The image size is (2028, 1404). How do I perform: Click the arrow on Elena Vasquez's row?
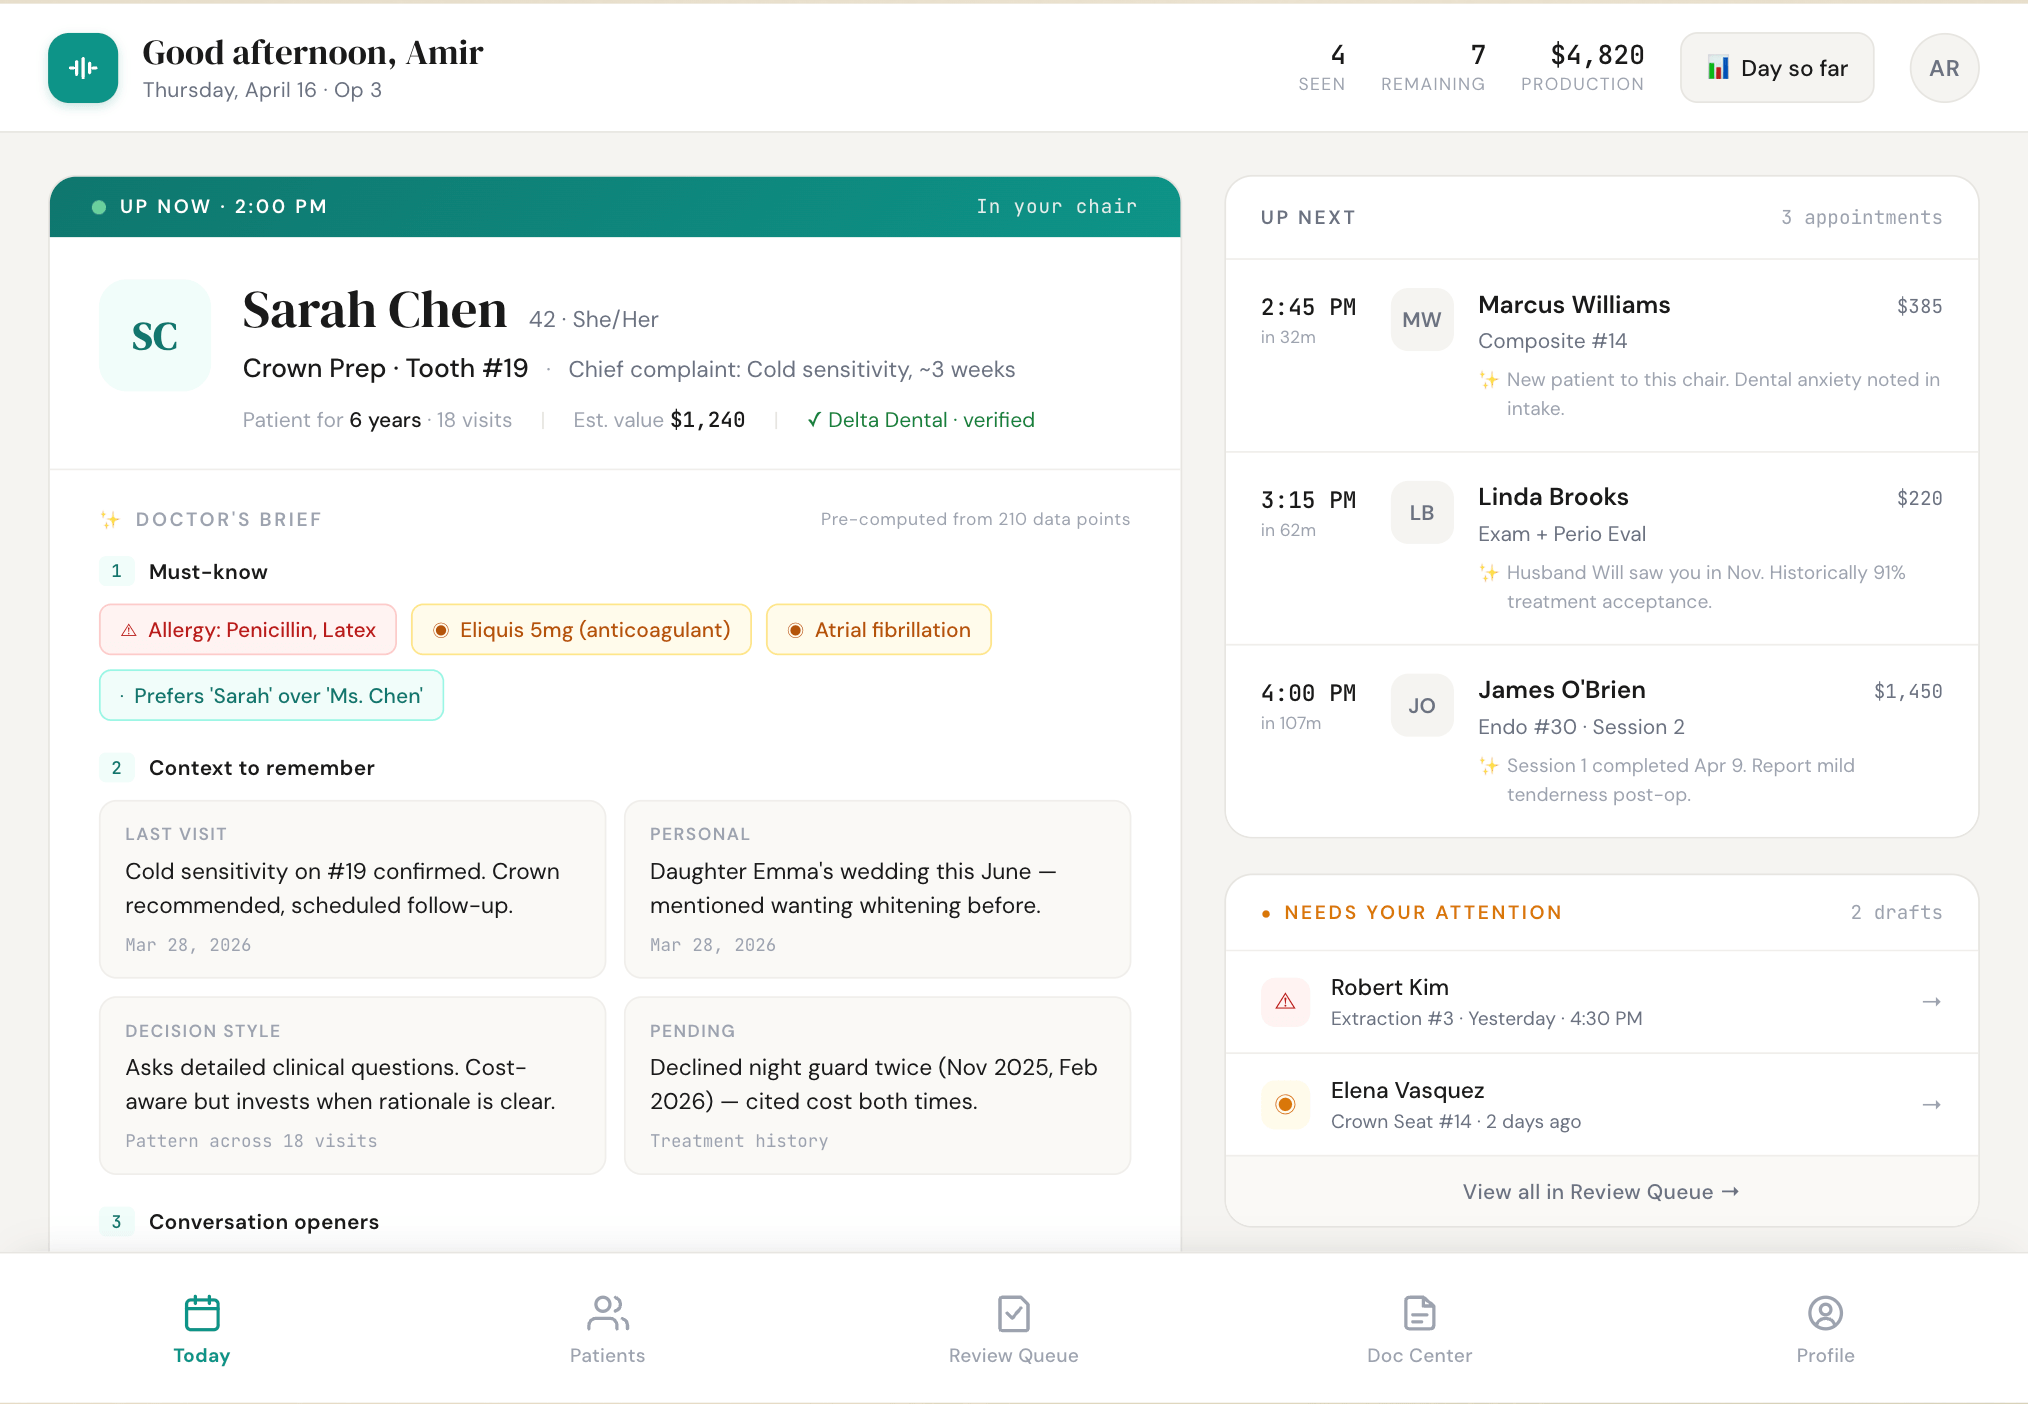(1932, 1105)
